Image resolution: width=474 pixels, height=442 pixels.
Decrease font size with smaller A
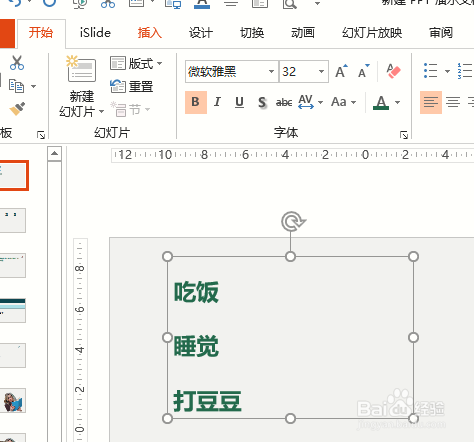point(364,71)
